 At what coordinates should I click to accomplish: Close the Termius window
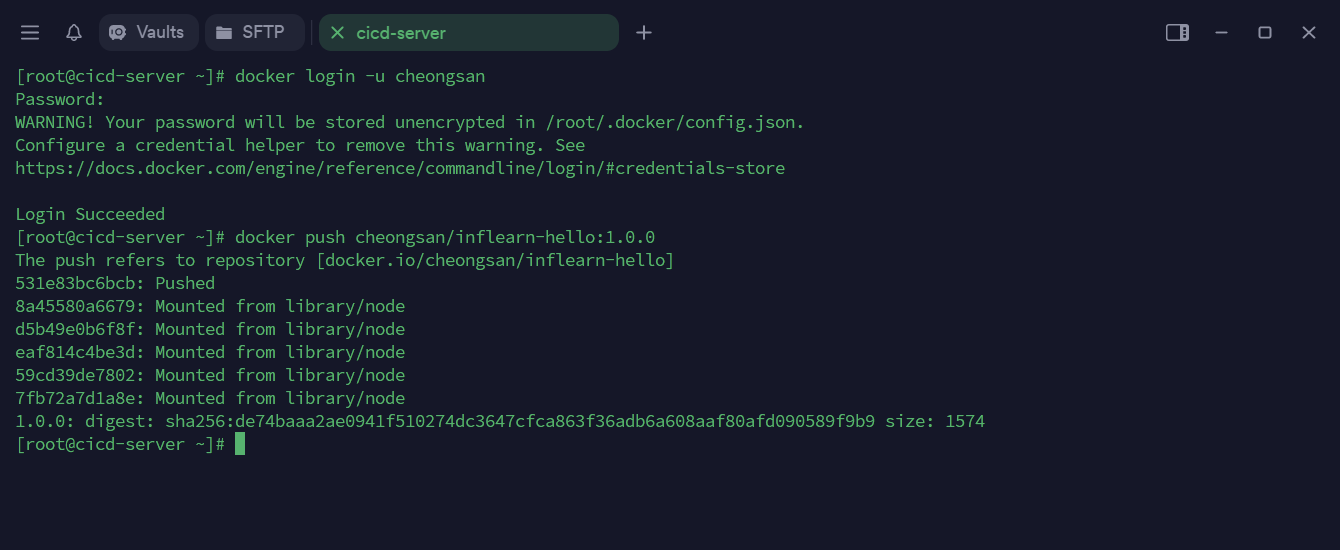1309,33
